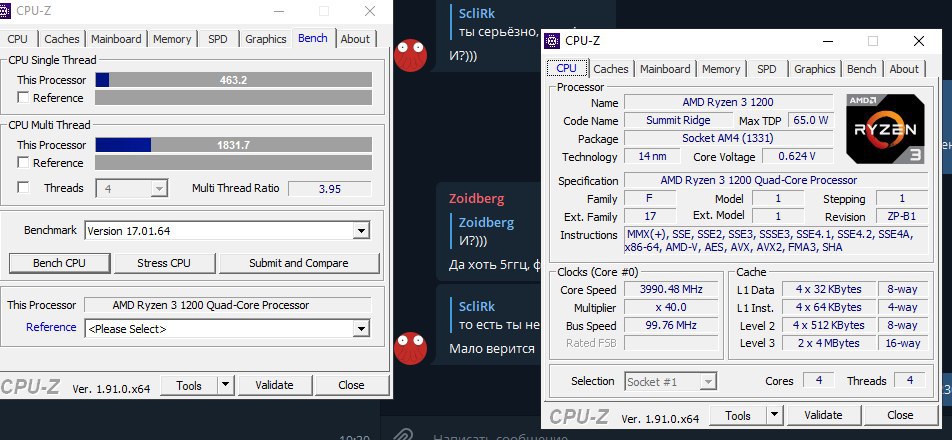Image resolution: width=952 pixels, height=440 pixels.
Task: Toggle the Threads checkbox
Action: (x=23, y=187)
